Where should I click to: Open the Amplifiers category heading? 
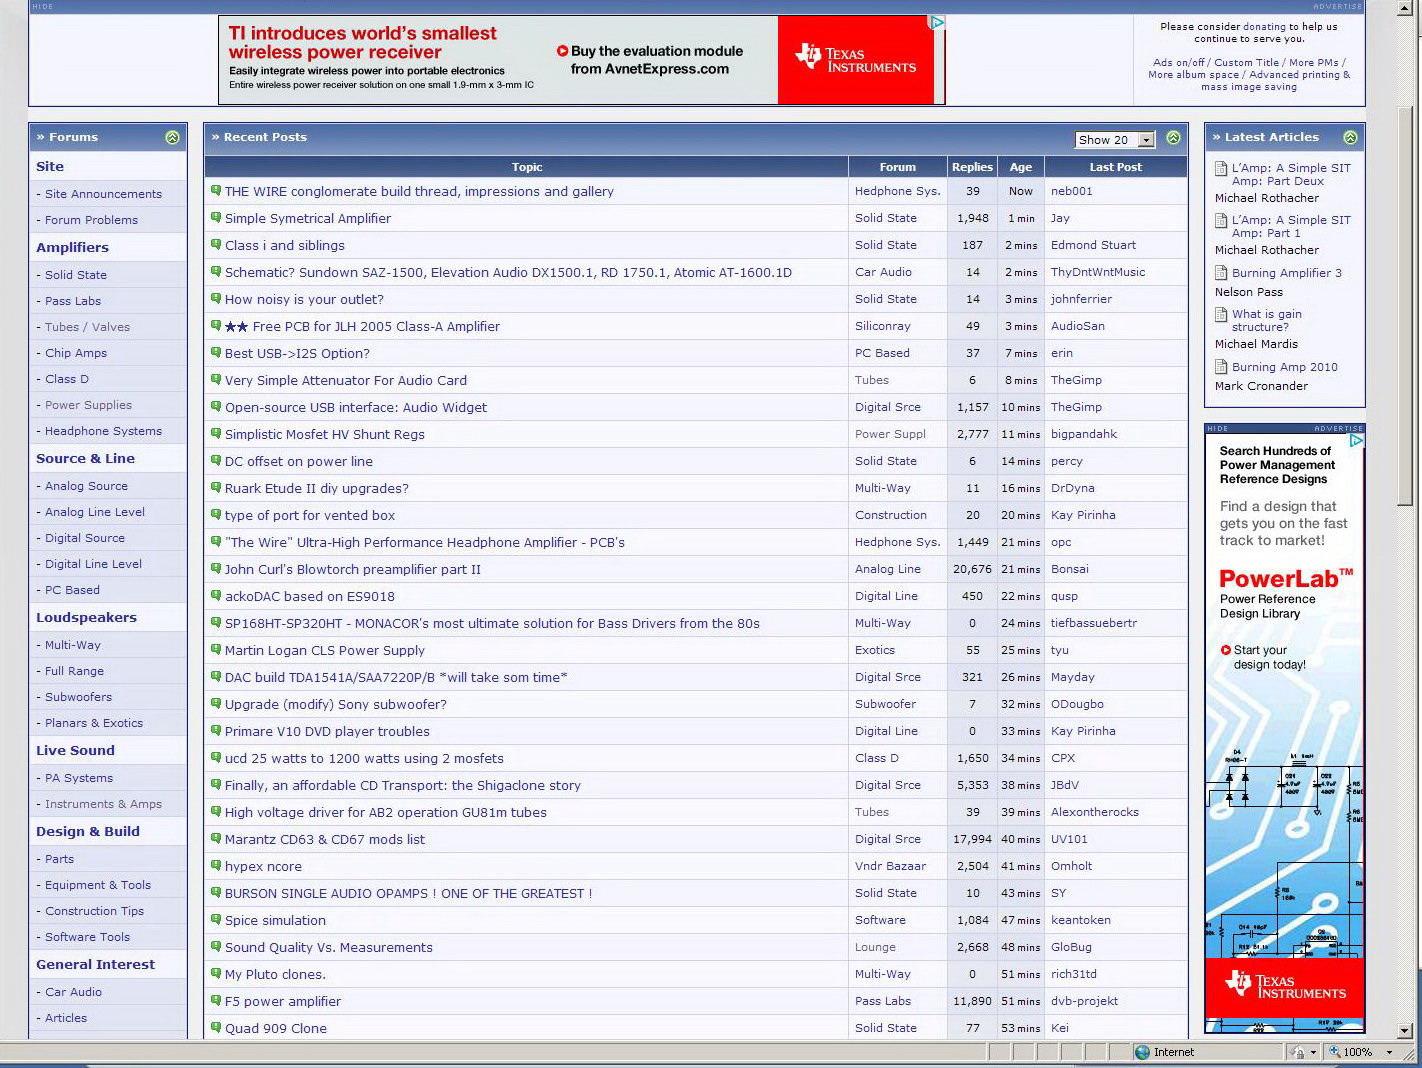coord(72,247)
